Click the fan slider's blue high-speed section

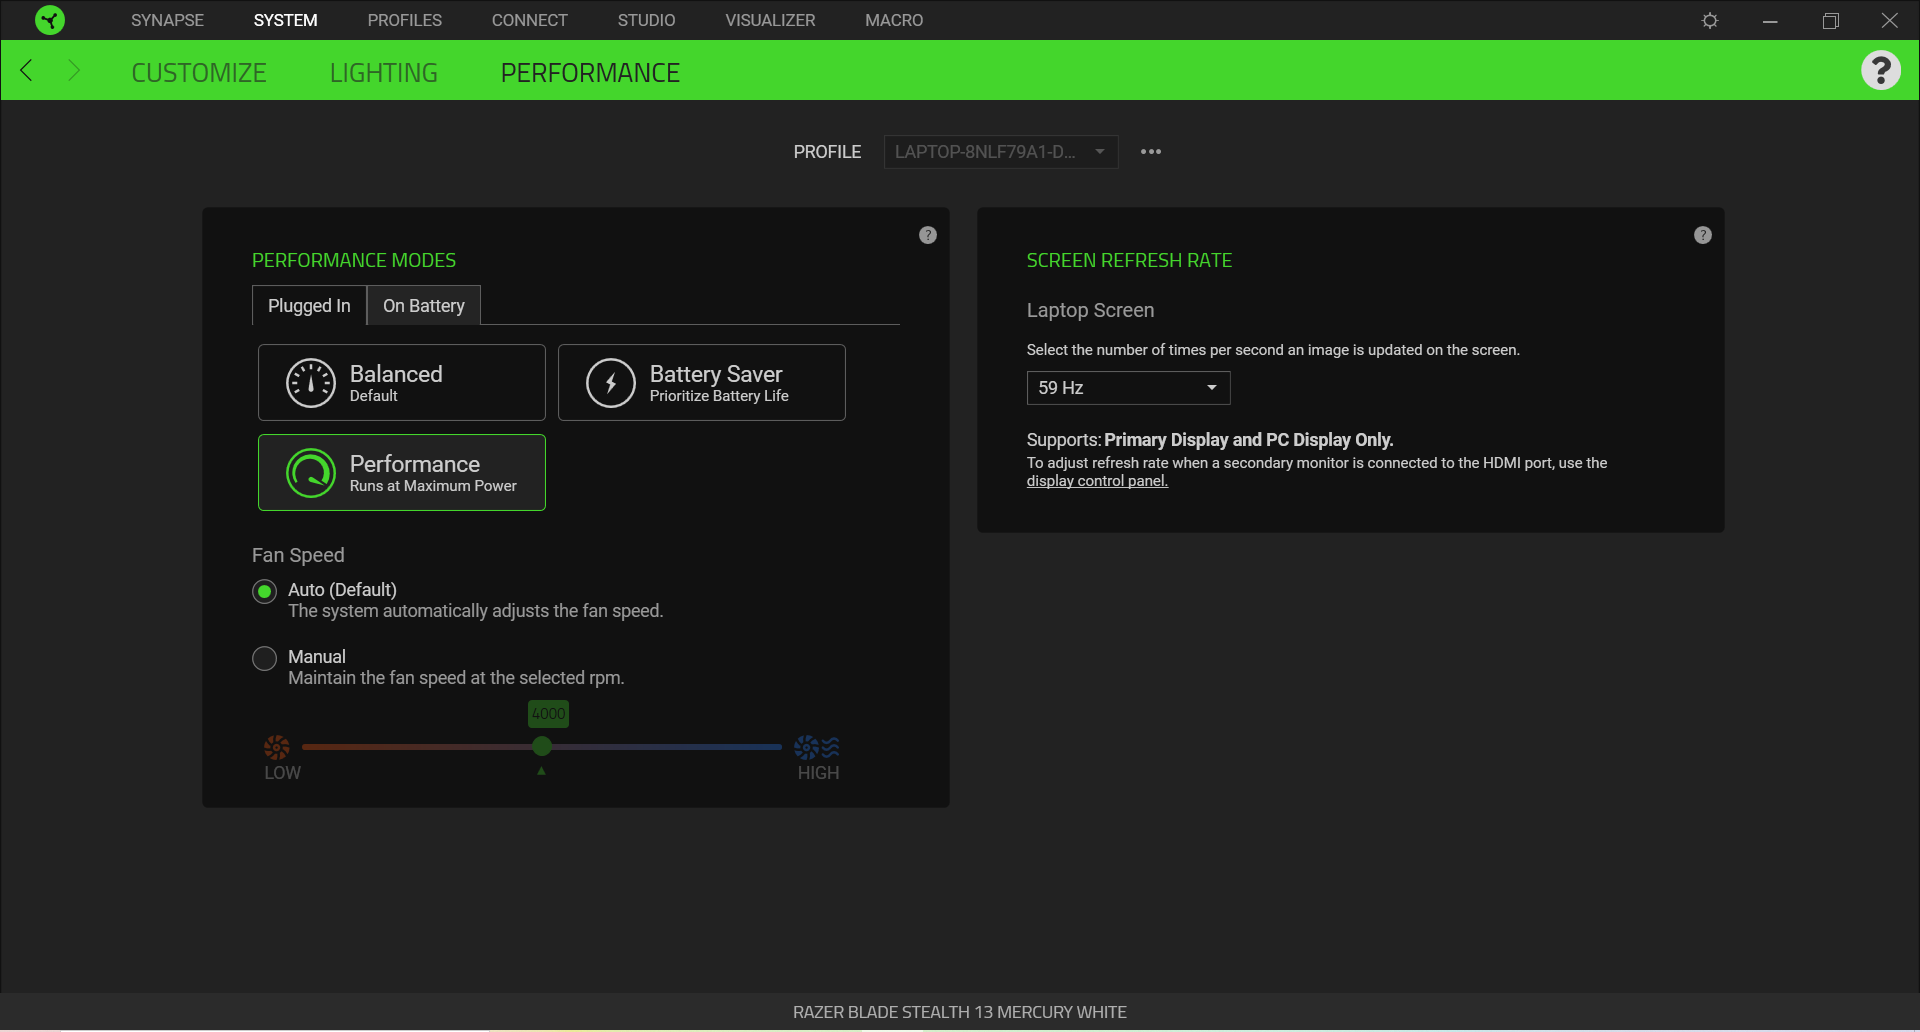click(667, 746)
